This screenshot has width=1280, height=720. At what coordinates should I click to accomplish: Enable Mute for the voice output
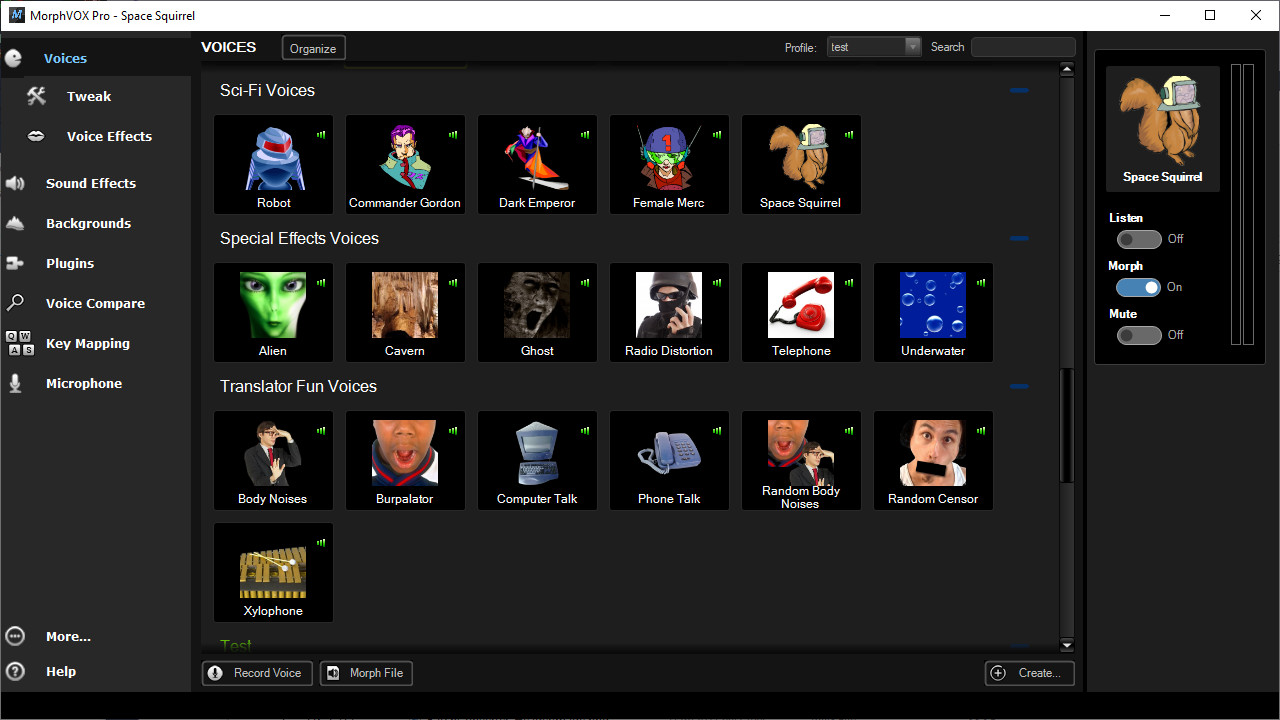pyautogui.click(x=1139, y=335)
